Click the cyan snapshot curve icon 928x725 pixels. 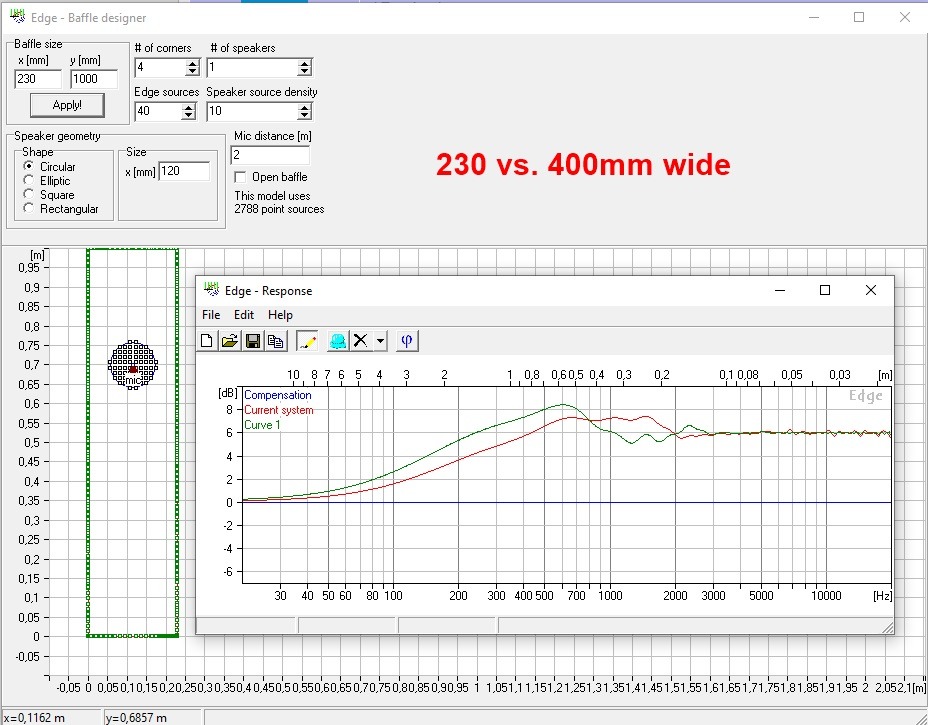pyautogui.click(x=338, y=341)
